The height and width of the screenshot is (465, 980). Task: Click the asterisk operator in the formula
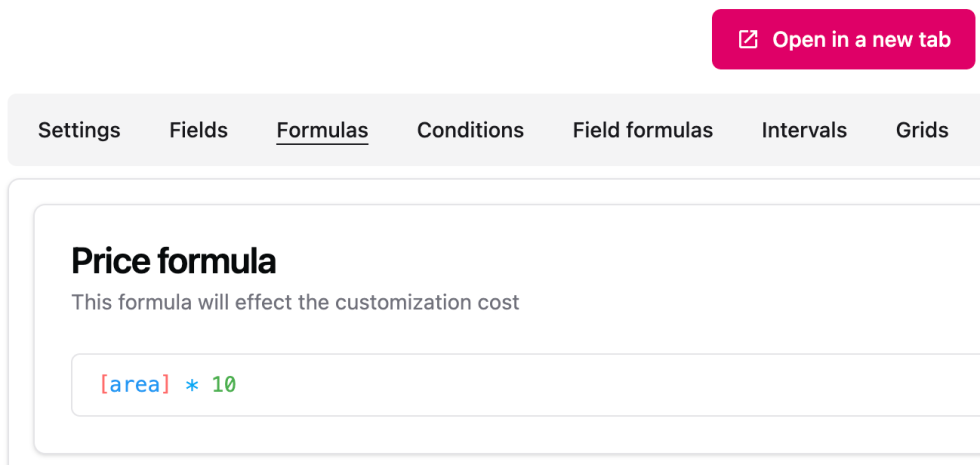pyautogui.click(x=192, y=385)
